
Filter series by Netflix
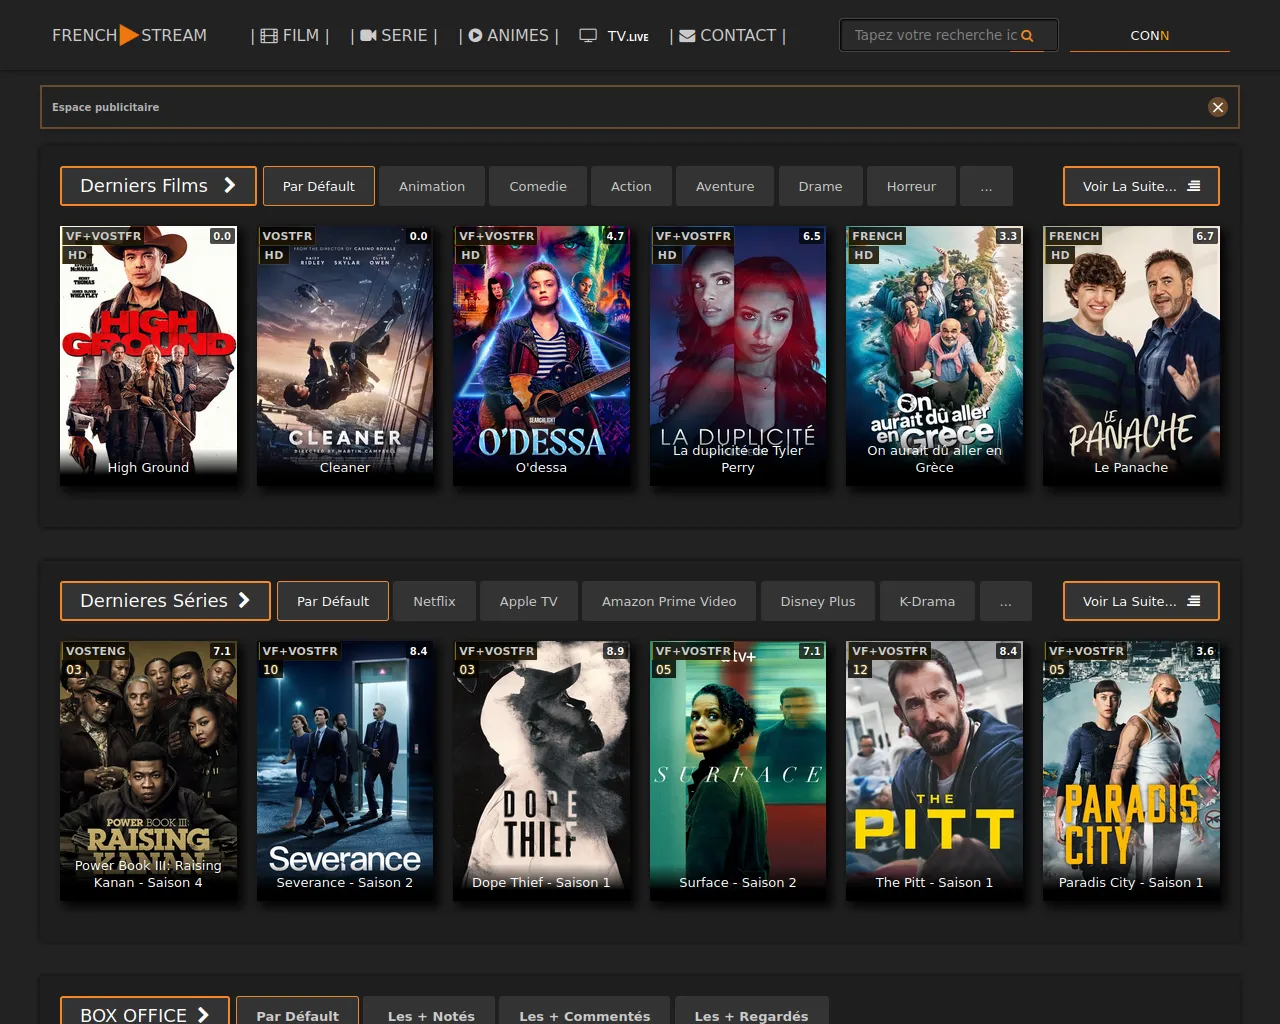(x=434, y=601)
